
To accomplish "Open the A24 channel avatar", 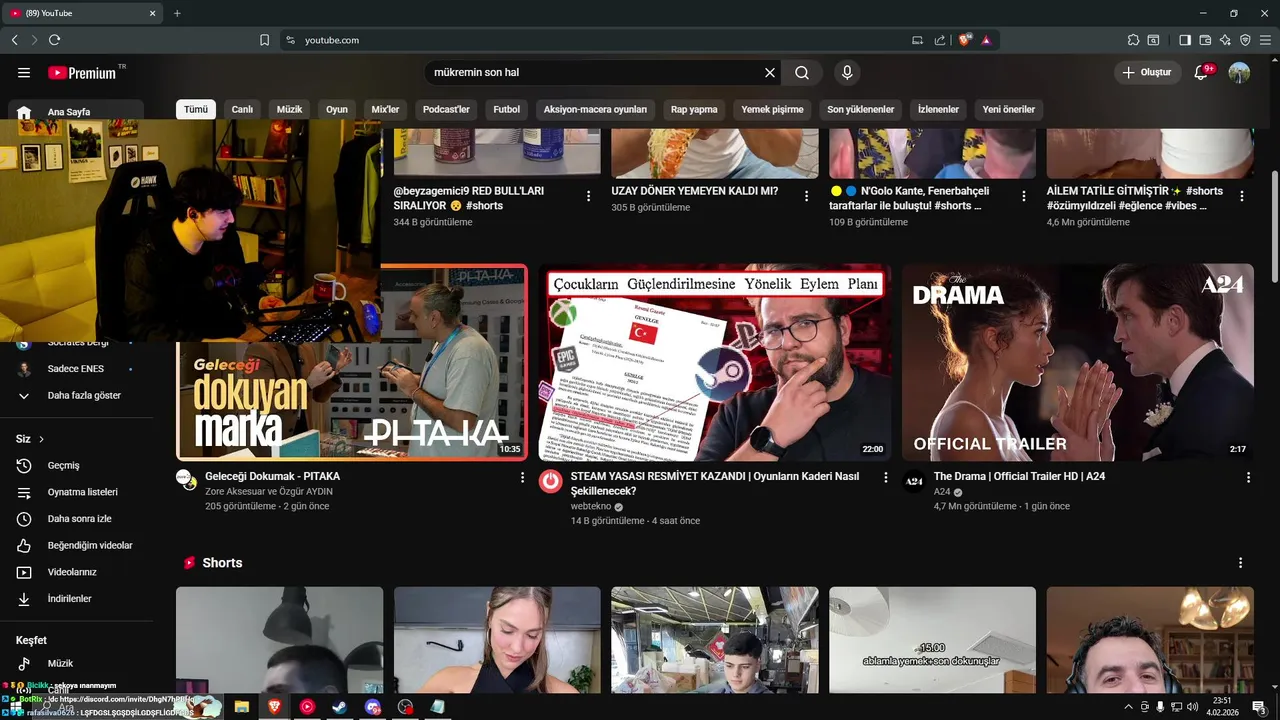I will 914,481.
